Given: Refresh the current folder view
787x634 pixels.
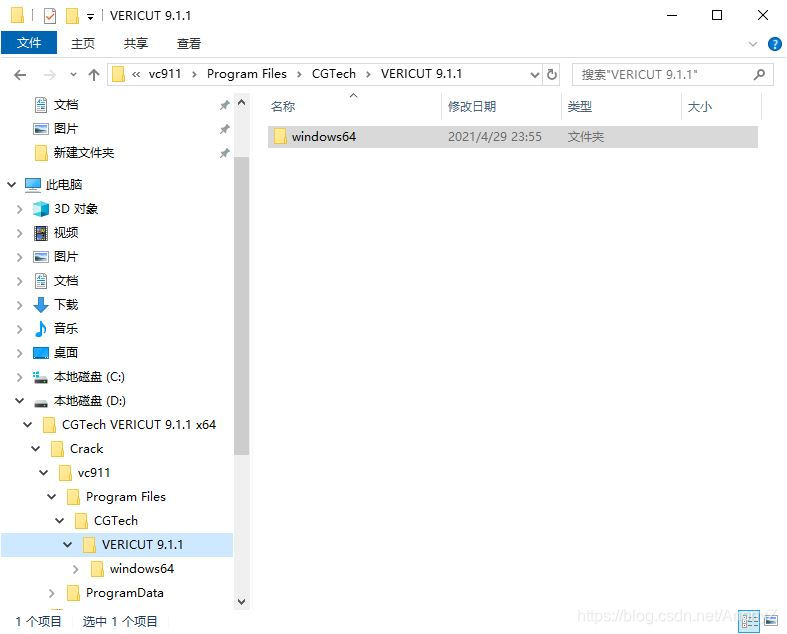Looking at the screenshot, I should [552, 75].
